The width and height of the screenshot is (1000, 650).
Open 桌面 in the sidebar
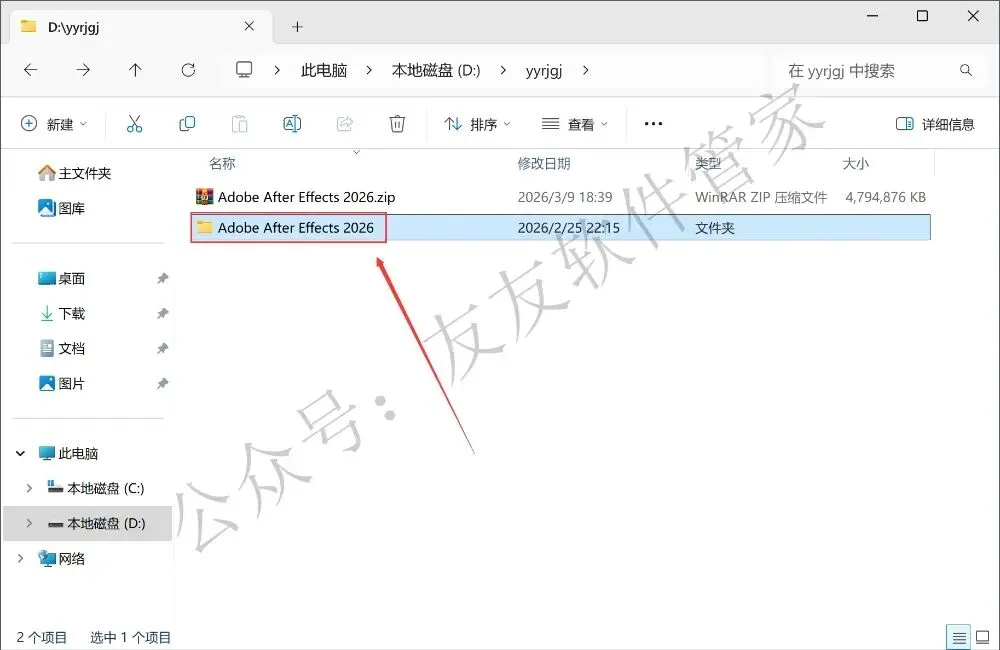click(x=62, y=278)
